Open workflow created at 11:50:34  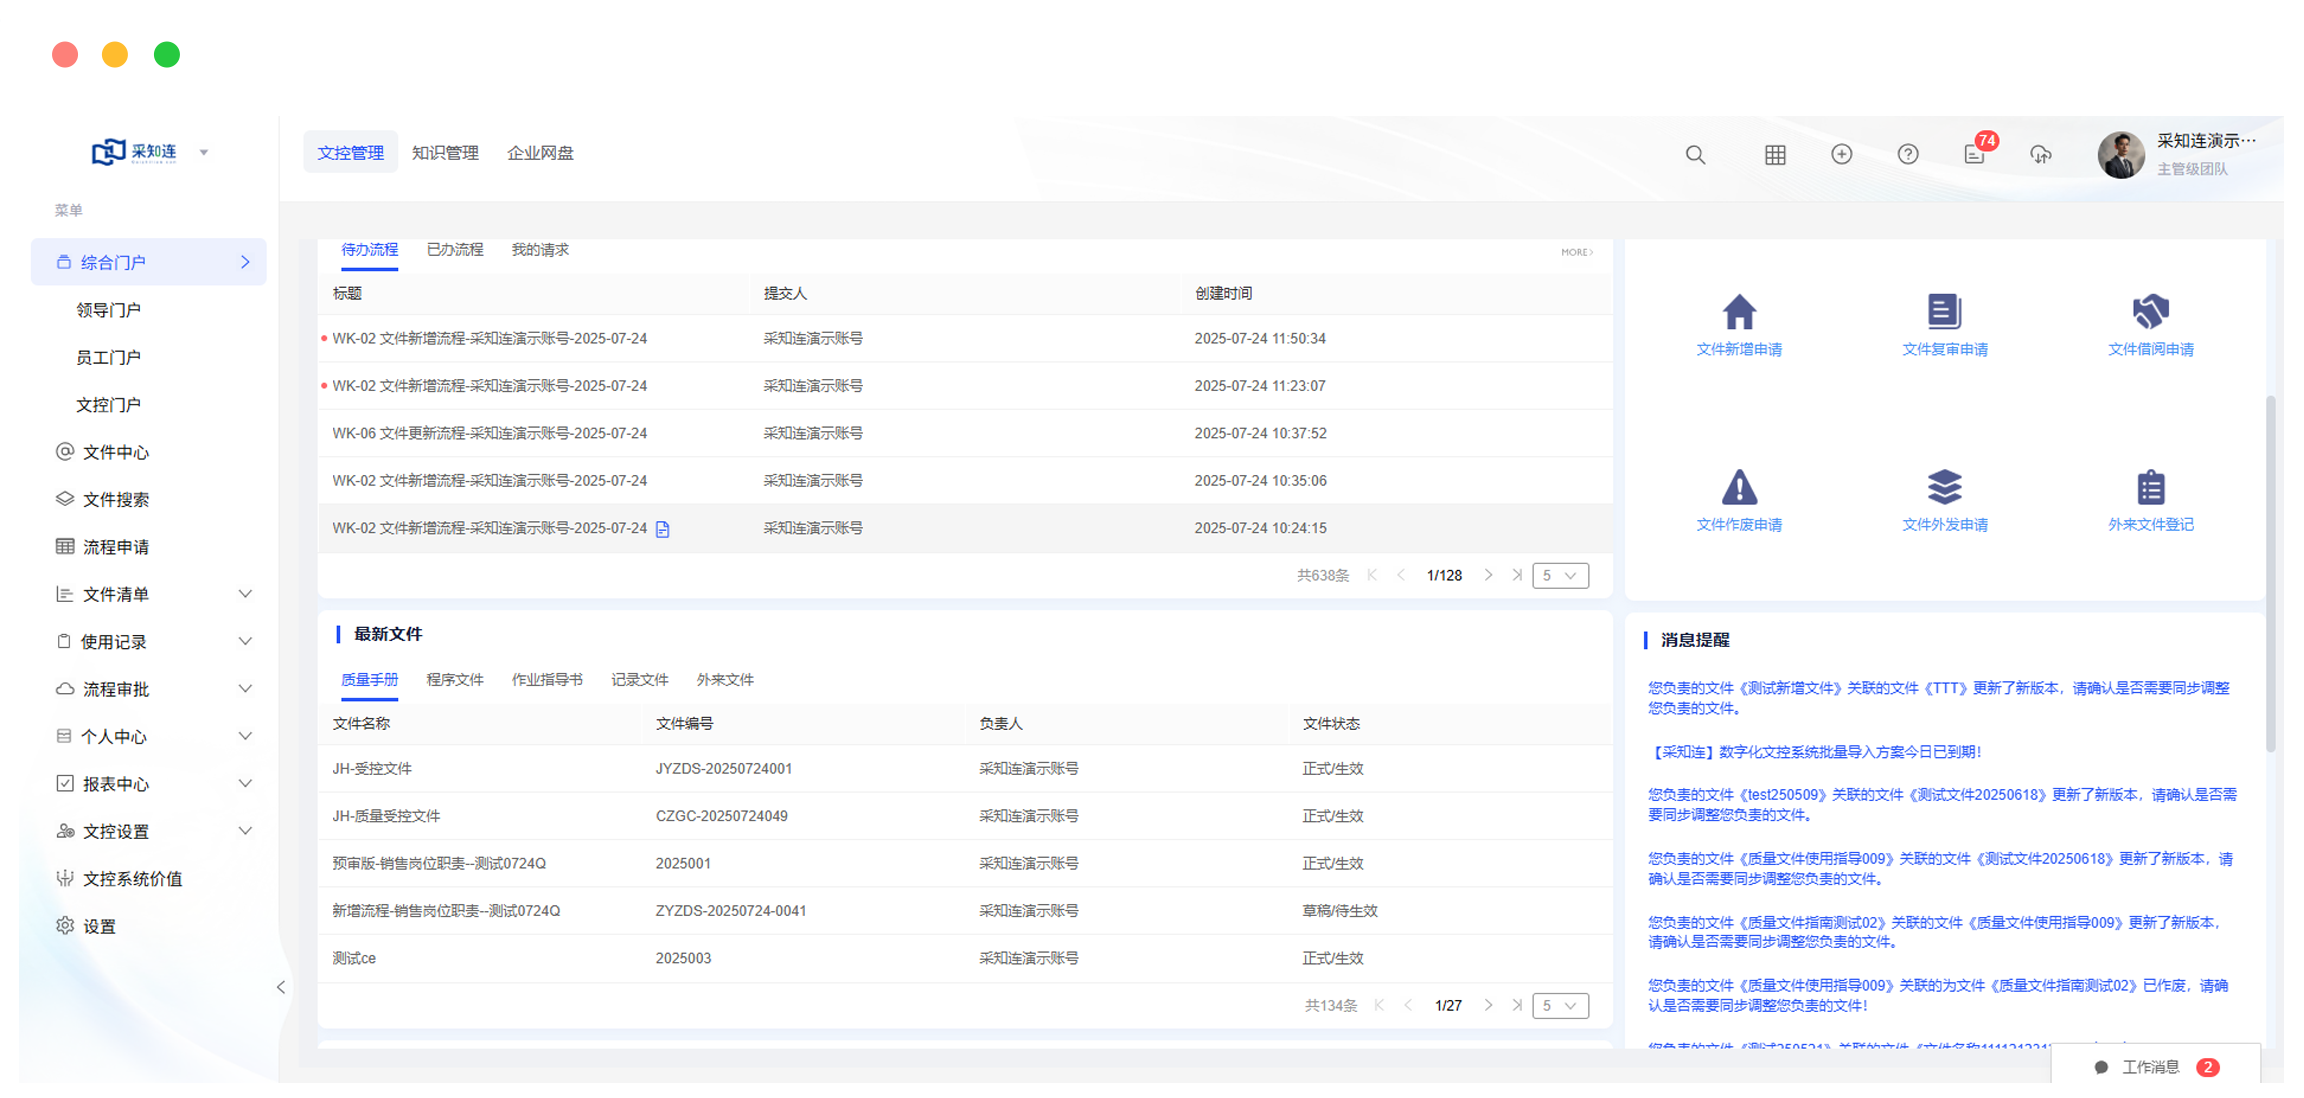click(x=965, y=338)
